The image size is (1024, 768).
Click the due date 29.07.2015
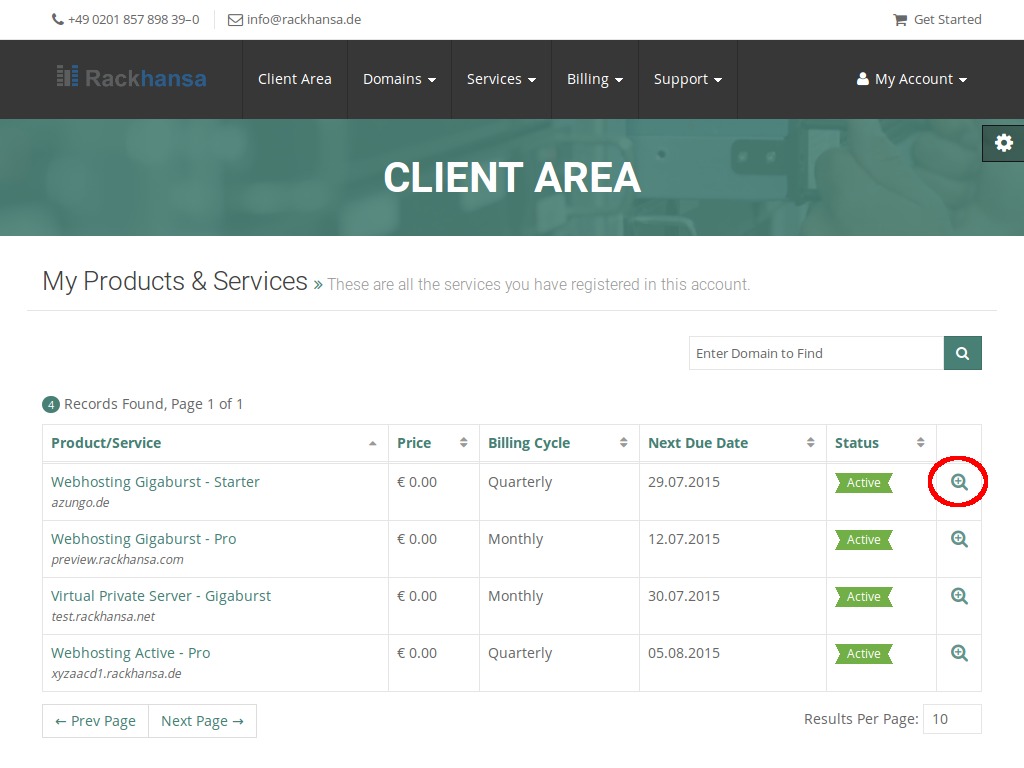click(x=684, y=482)
